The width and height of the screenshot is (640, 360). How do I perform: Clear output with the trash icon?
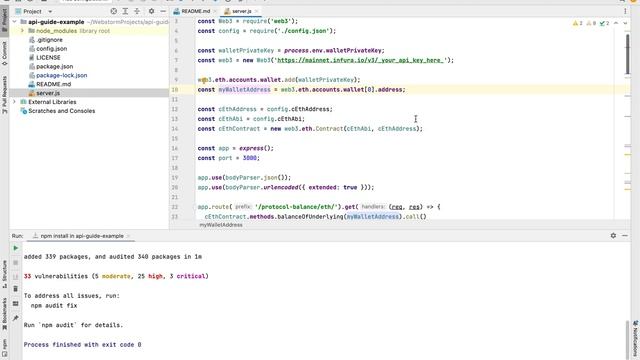(x=16, y=289)
